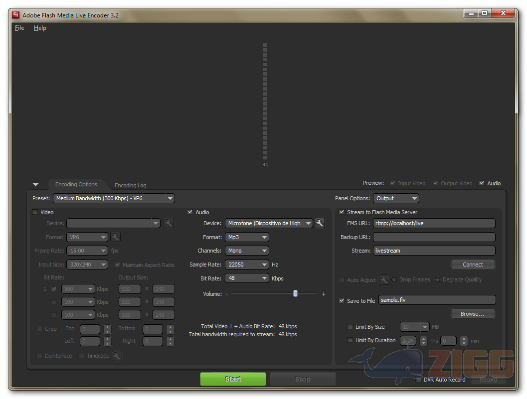Screen dimensions: 527x399
Task: Toggle Maintain Aspect Ratio checkbox
Action: click(x=117, y=265)
